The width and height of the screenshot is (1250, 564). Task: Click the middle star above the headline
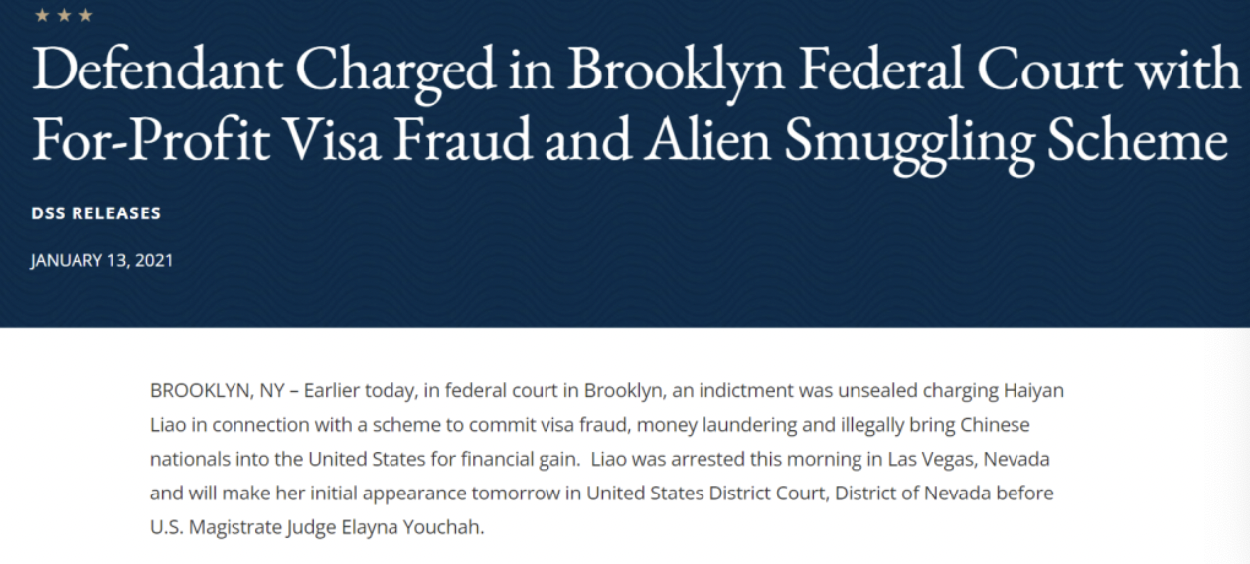[63, 15]
